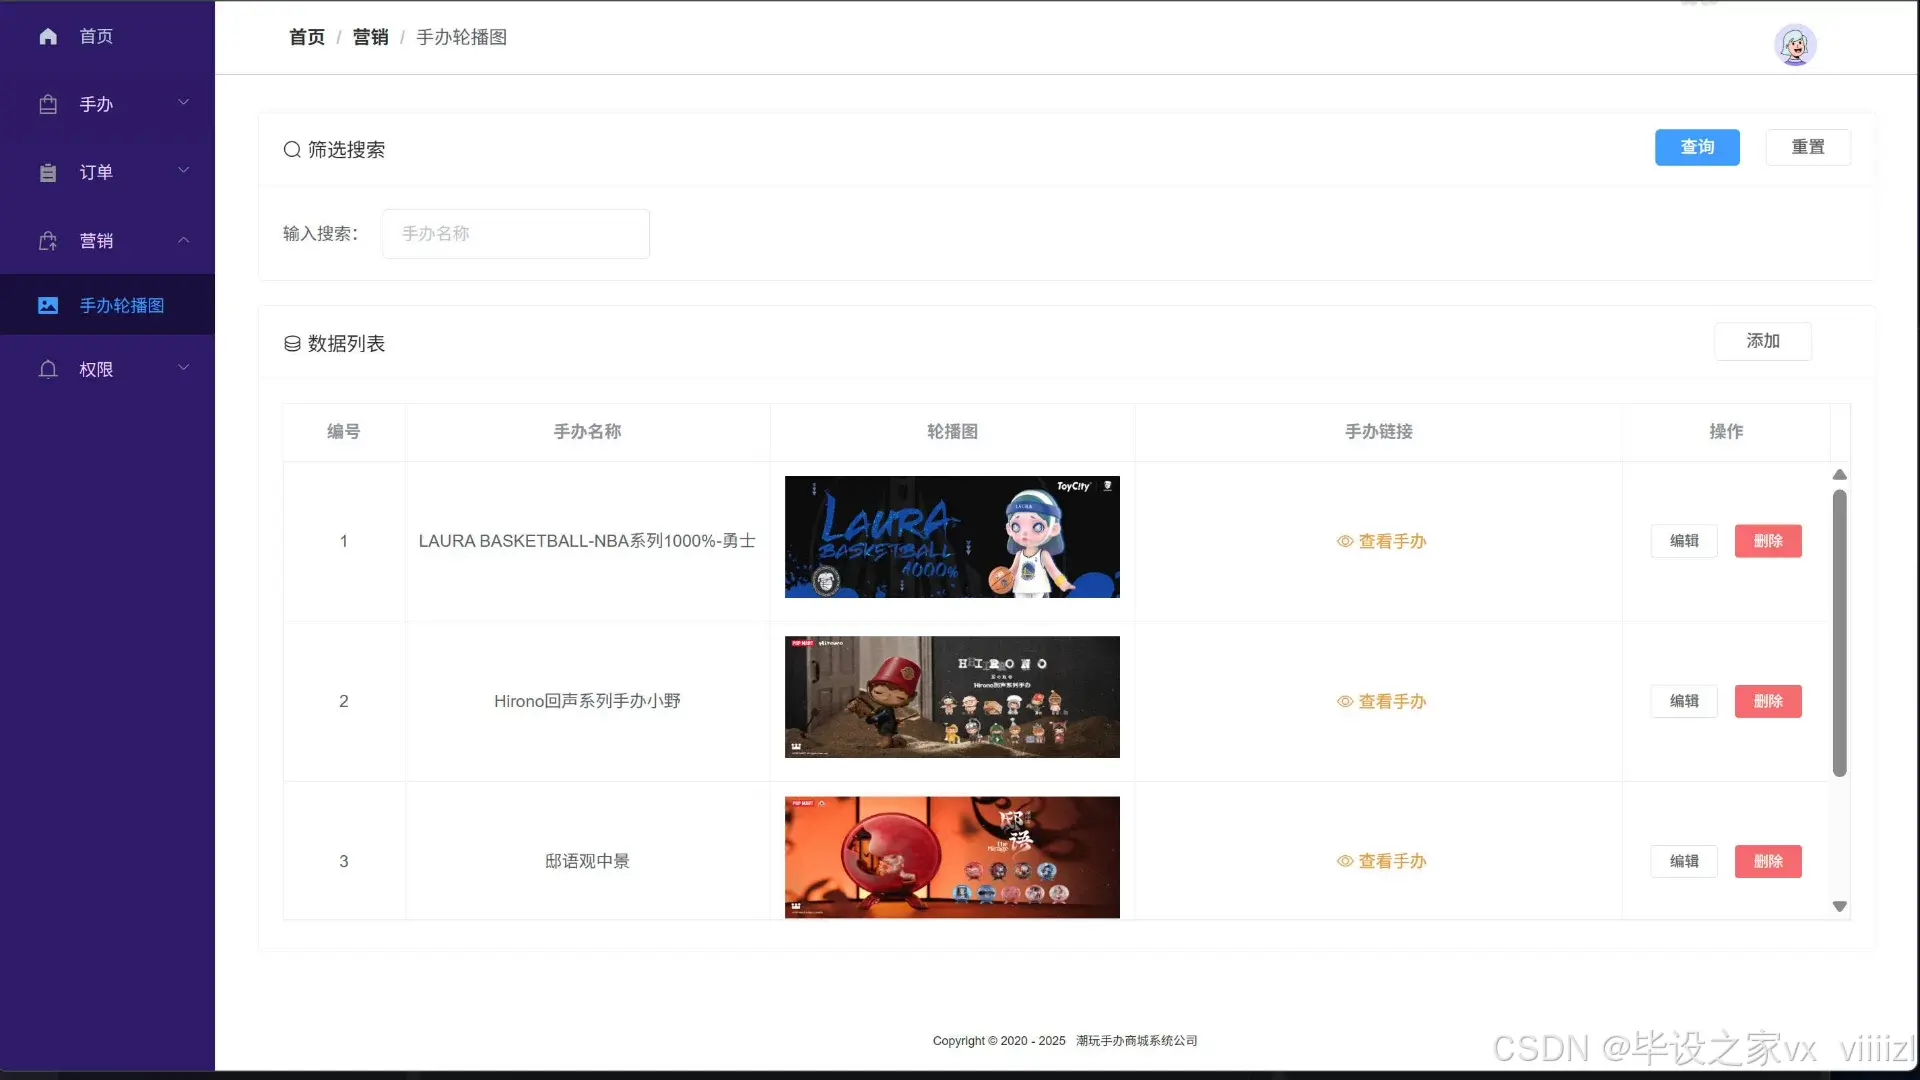
Task: Edit the LAURA BASKETBALL row
Action: pyautogui.click(x=1684, y=541)
